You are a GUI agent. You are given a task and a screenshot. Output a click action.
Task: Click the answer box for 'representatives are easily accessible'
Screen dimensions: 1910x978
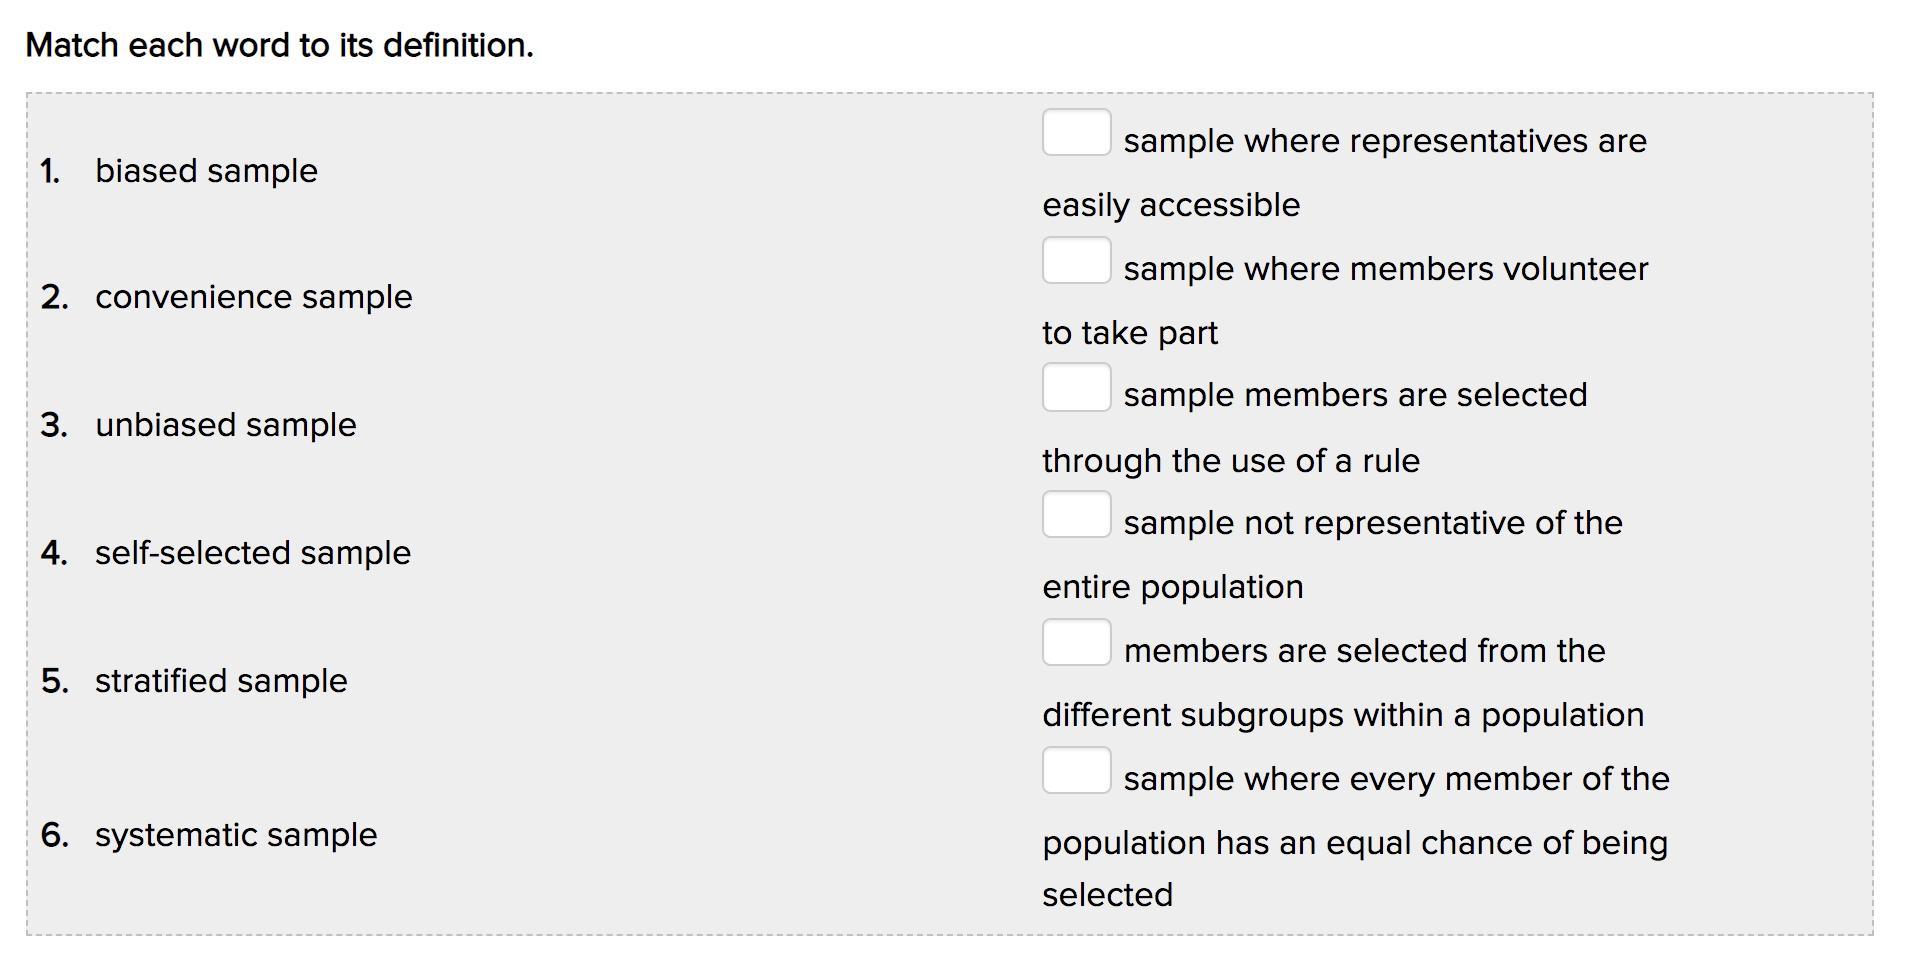(1076, 132)
